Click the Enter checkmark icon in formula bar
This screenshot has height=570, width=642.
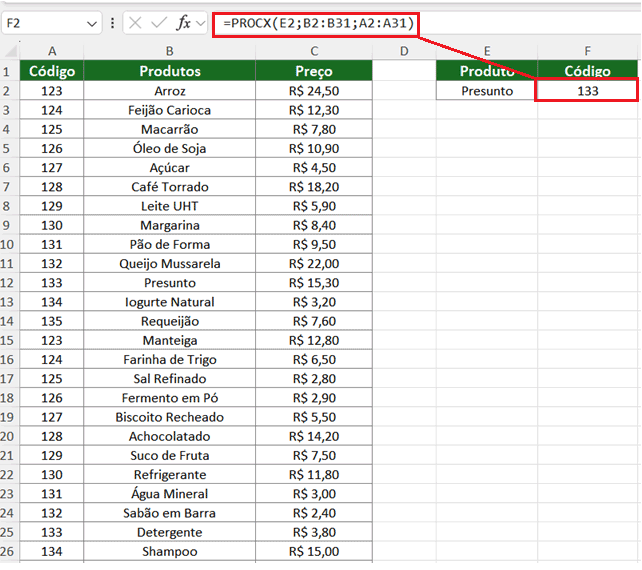pos(159,22)
